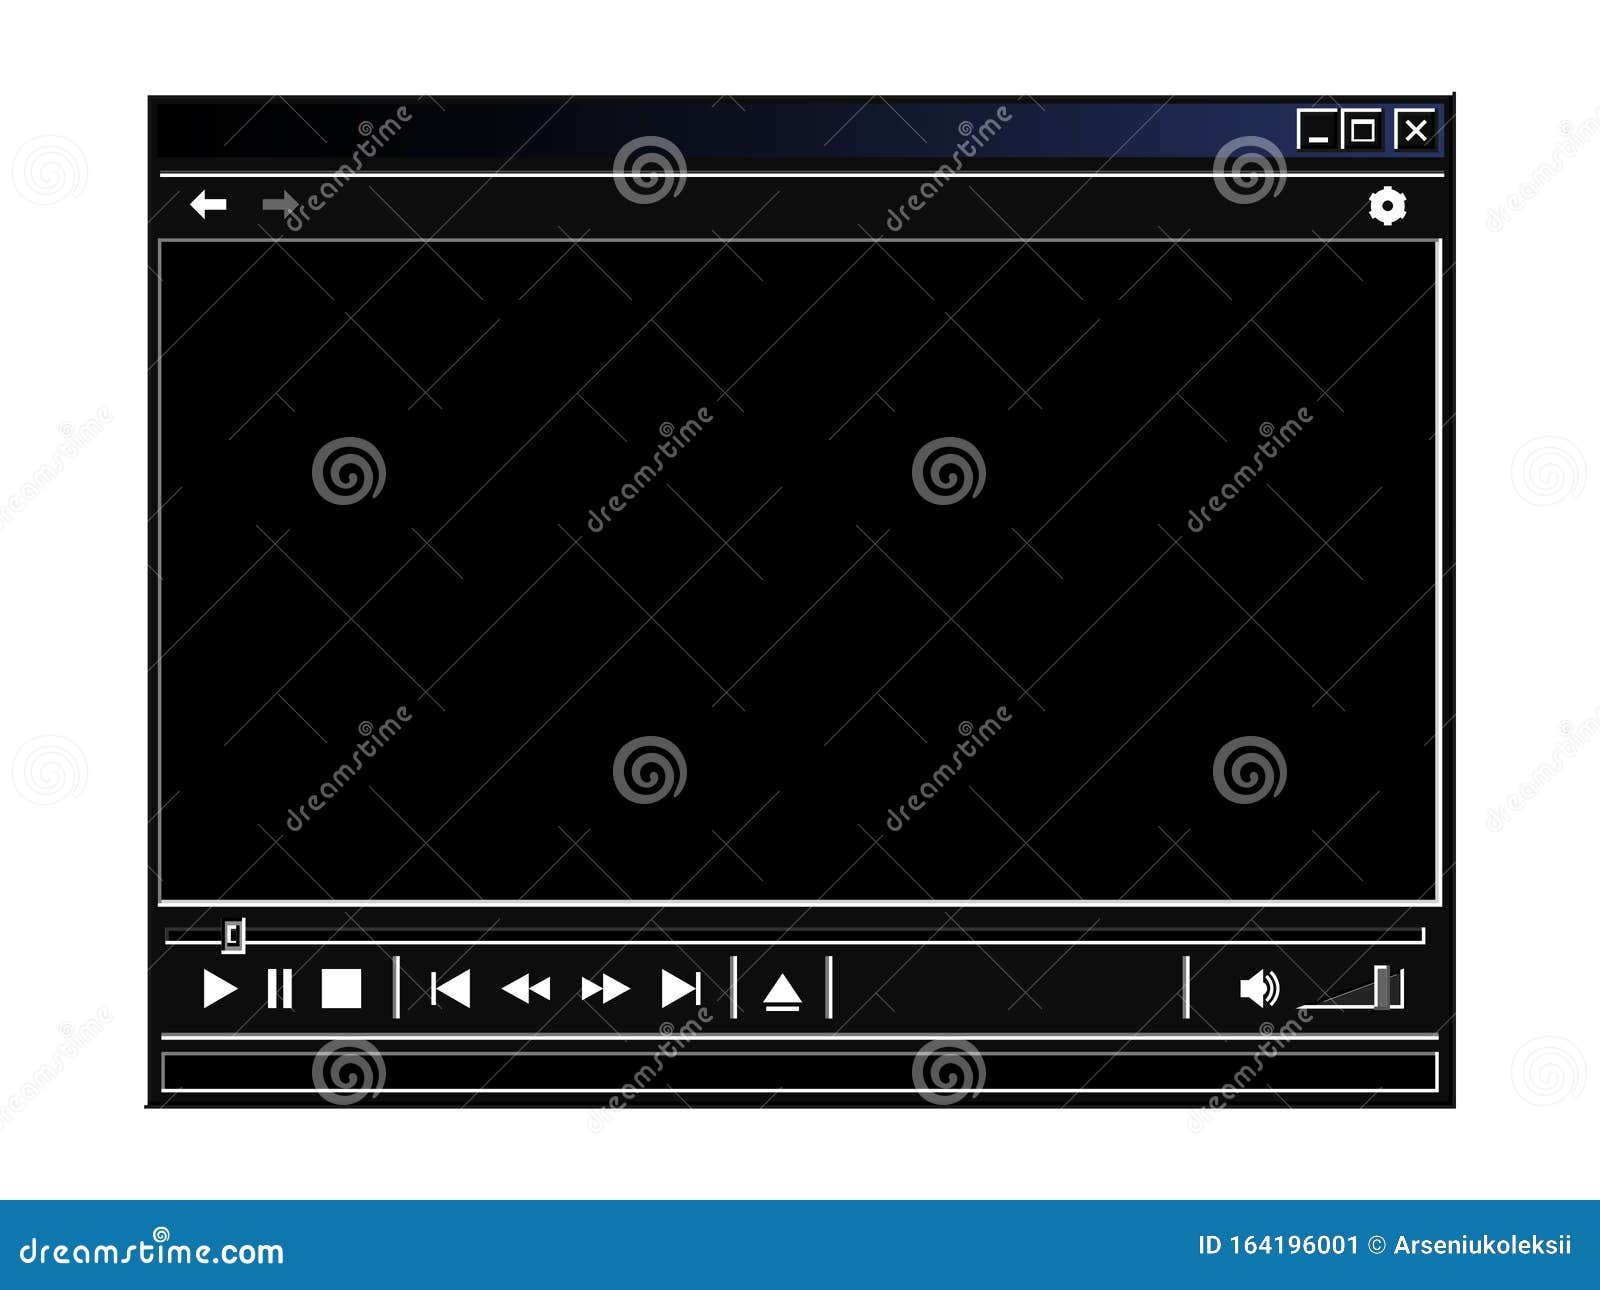Click the window title bar
Screen dimensions: 1600x1290
[x=700, y=130]
